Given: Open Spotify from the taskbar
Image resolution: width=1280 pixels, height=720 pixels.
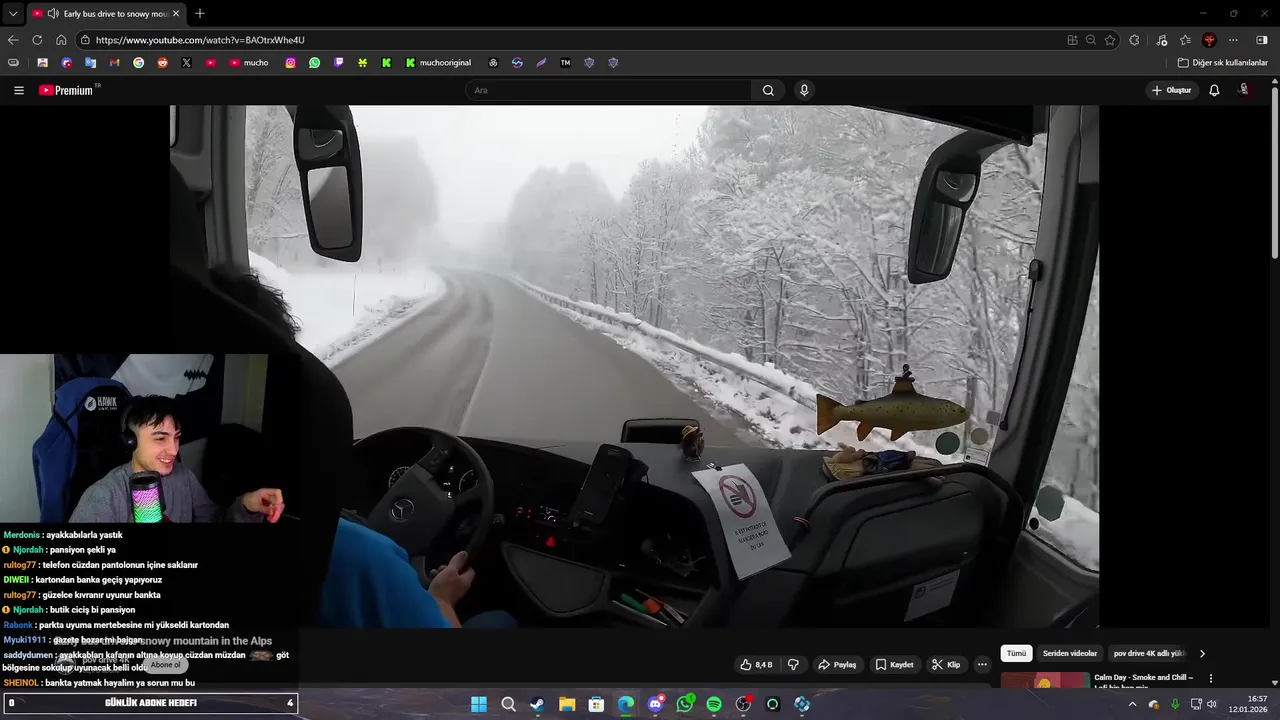Looking at the screenshot, I should click(714, 704).
